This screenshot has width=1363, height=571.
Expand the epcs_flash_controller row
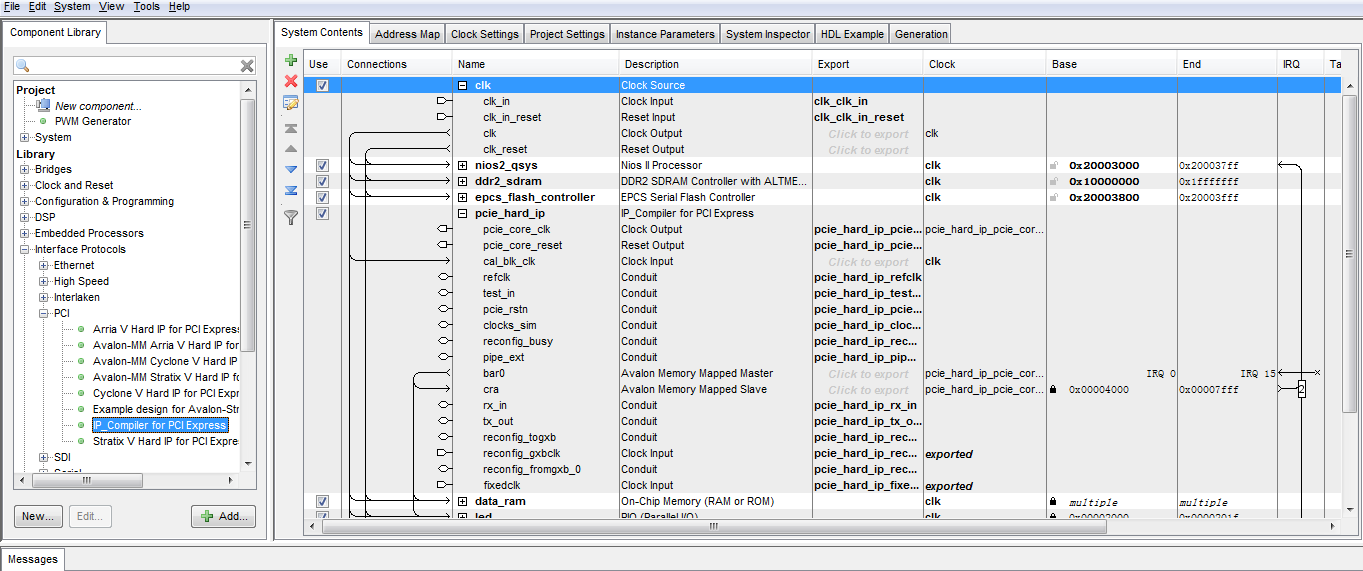(x=463, y=197)
